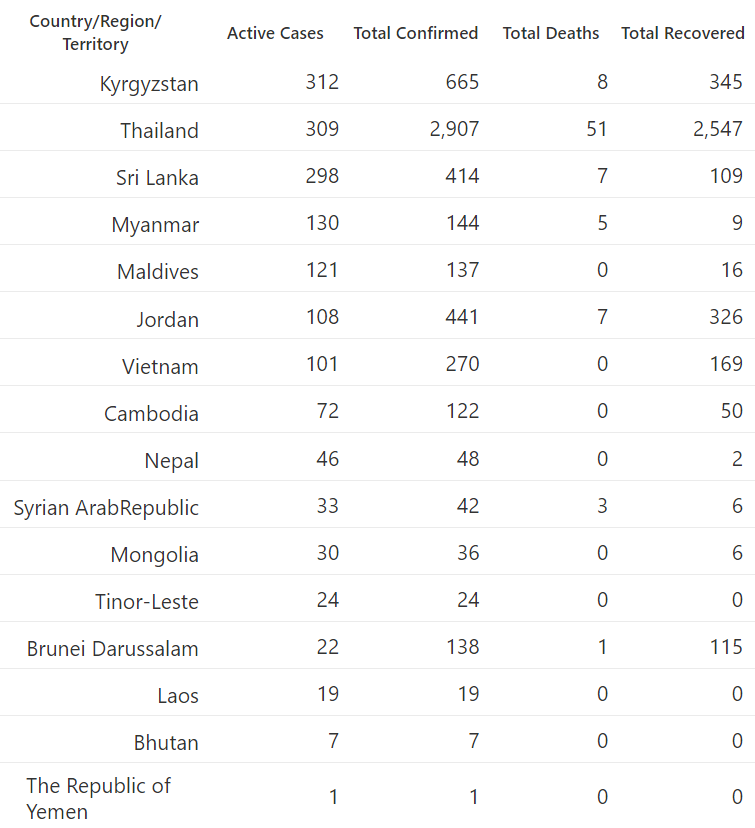Click the Total Confirmed column header
This screenshot has width=755, height=828.
[416, 33]
